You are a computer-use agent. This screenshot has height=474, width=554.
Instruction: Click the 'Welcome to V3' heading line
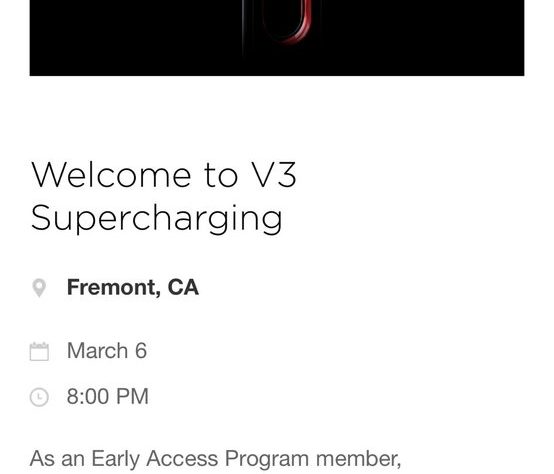164,175
